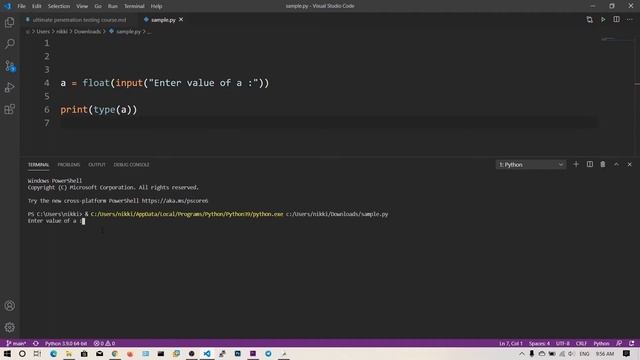Viewport: 640px width, 360px height.
Task: Open the Explorer view in activity bar
Action: 10,22
